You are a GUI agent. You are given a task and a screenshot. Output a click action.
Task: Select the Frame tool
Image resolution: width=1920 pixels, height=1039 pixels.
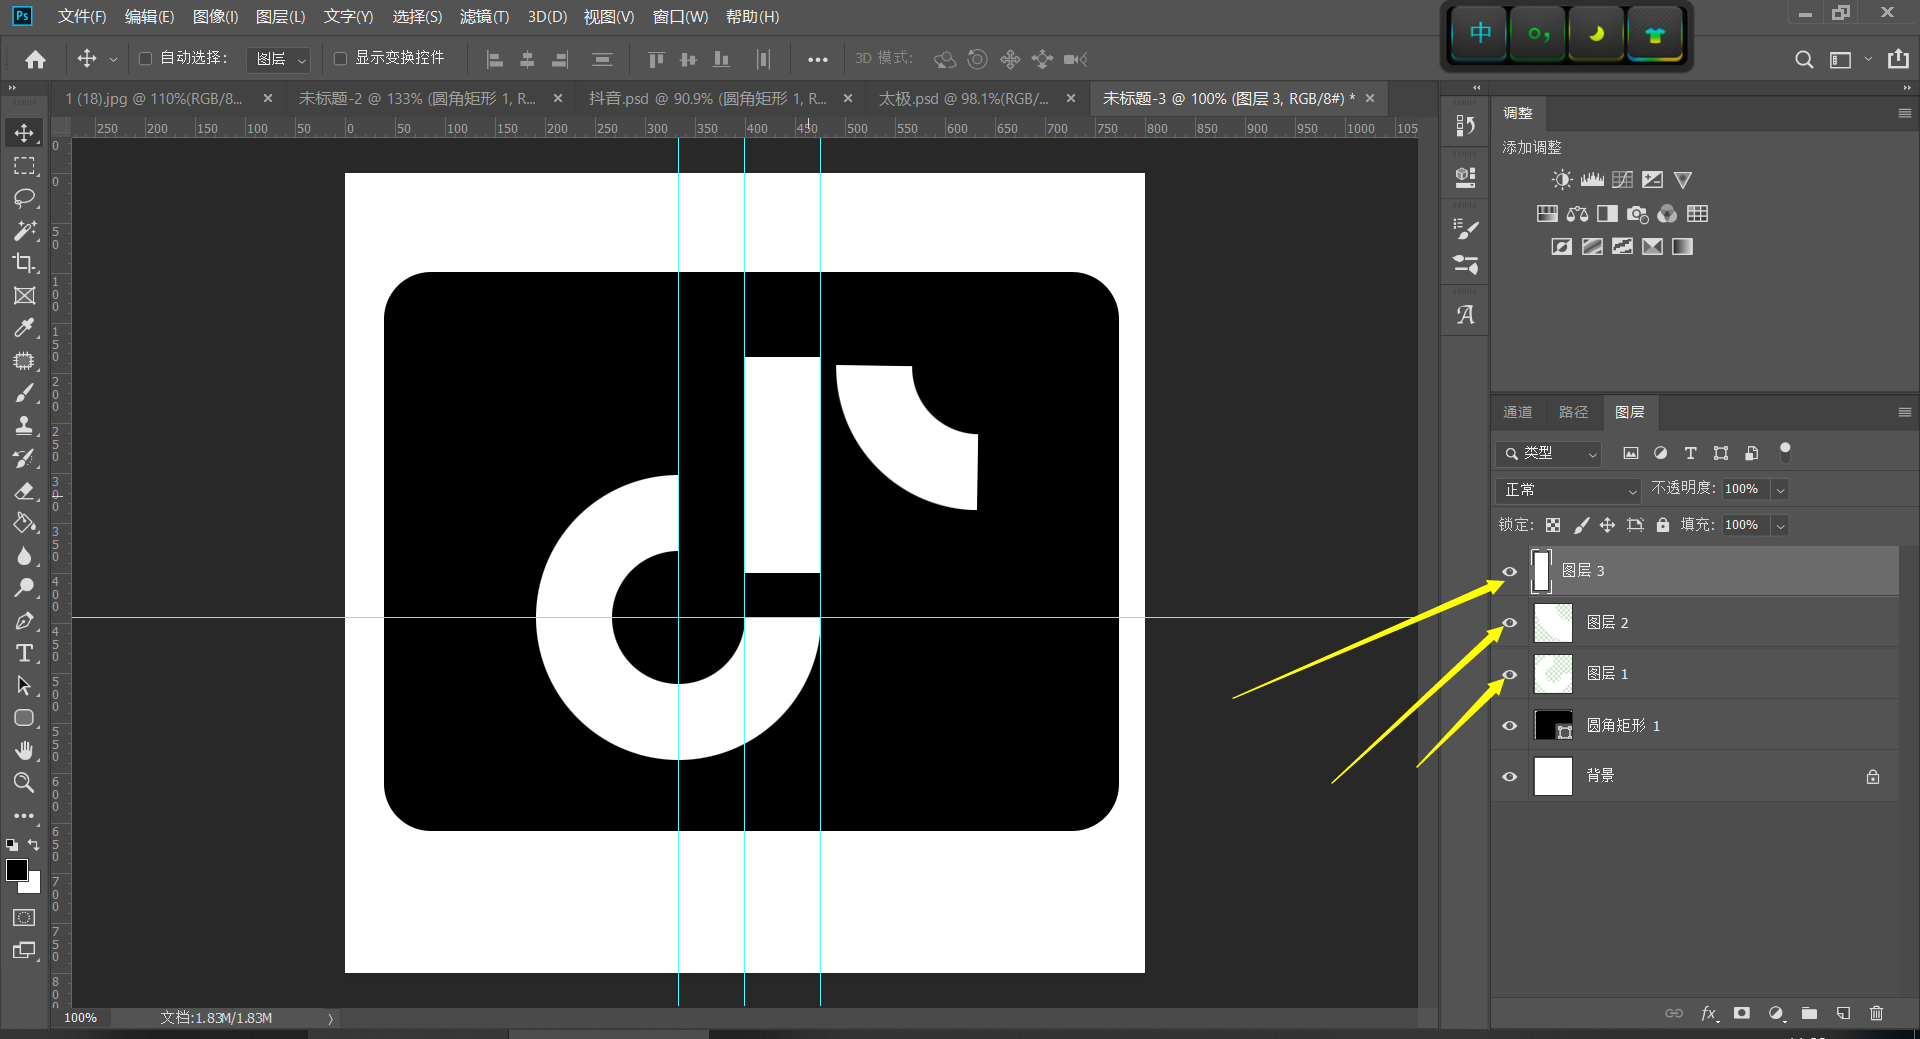[x=24, y=296]
